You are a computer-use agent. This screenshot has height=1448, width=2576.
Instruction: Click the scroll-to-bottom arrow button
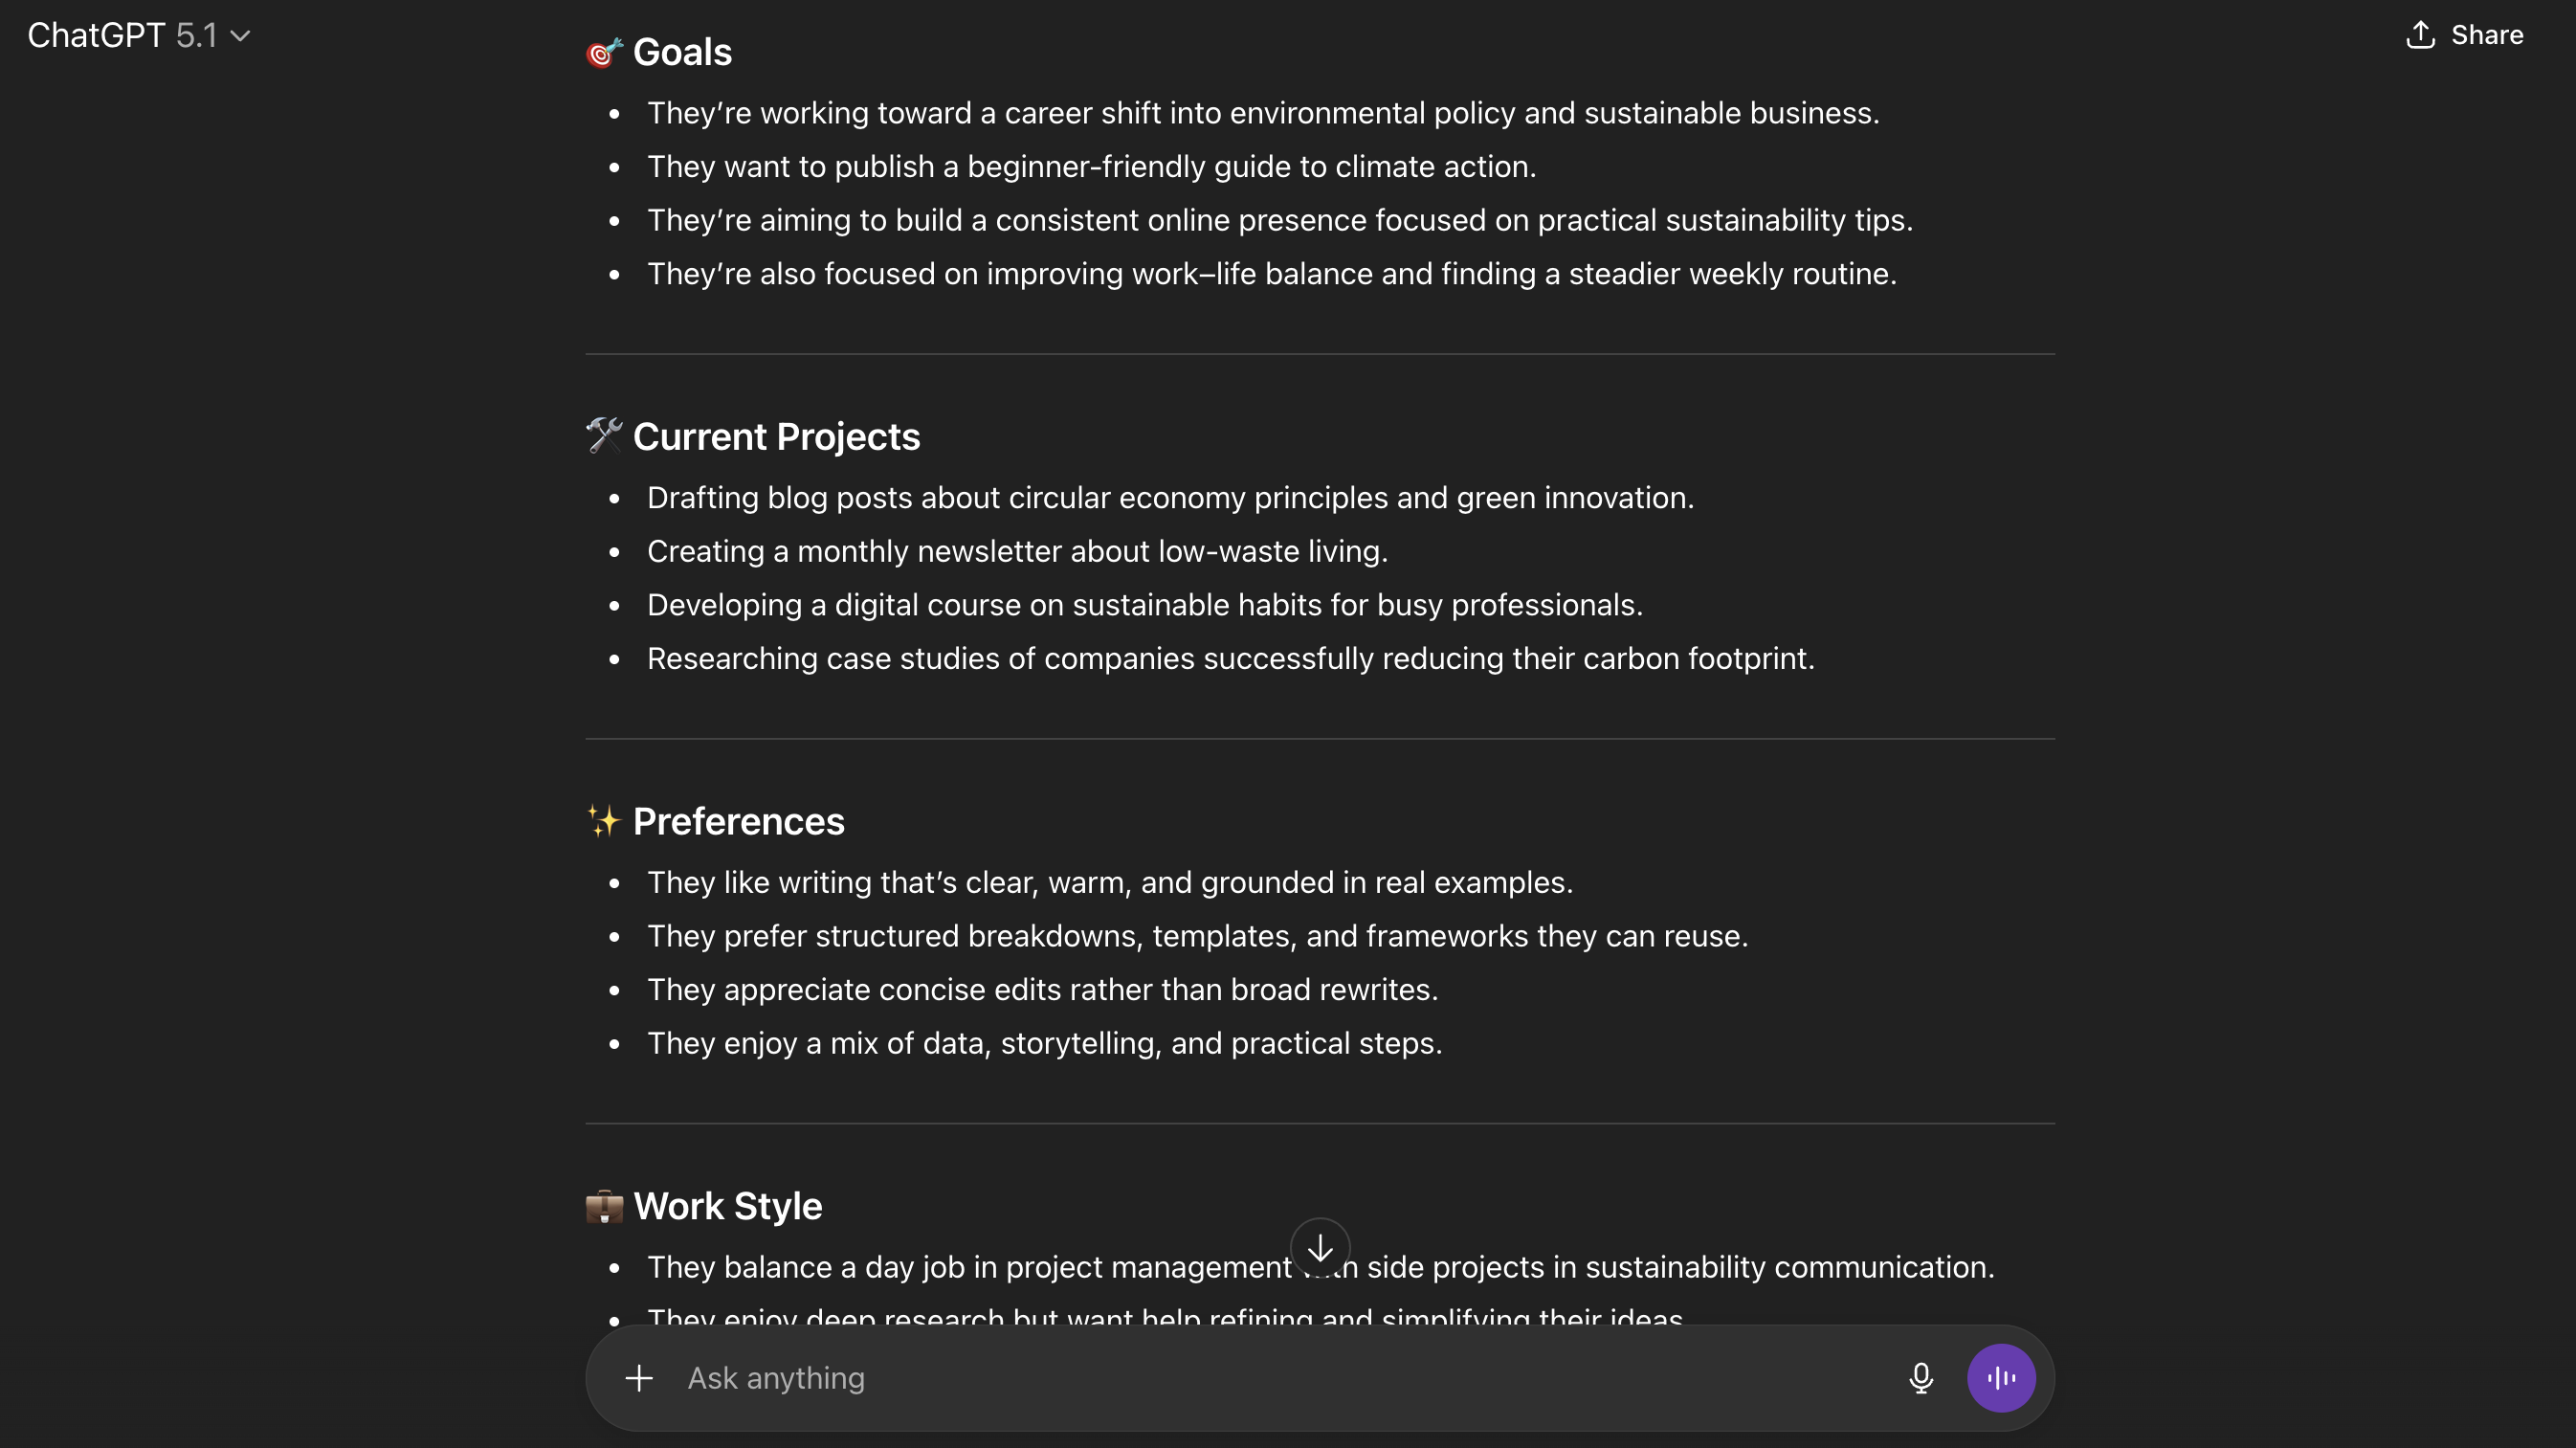tap(1320, 1248)
